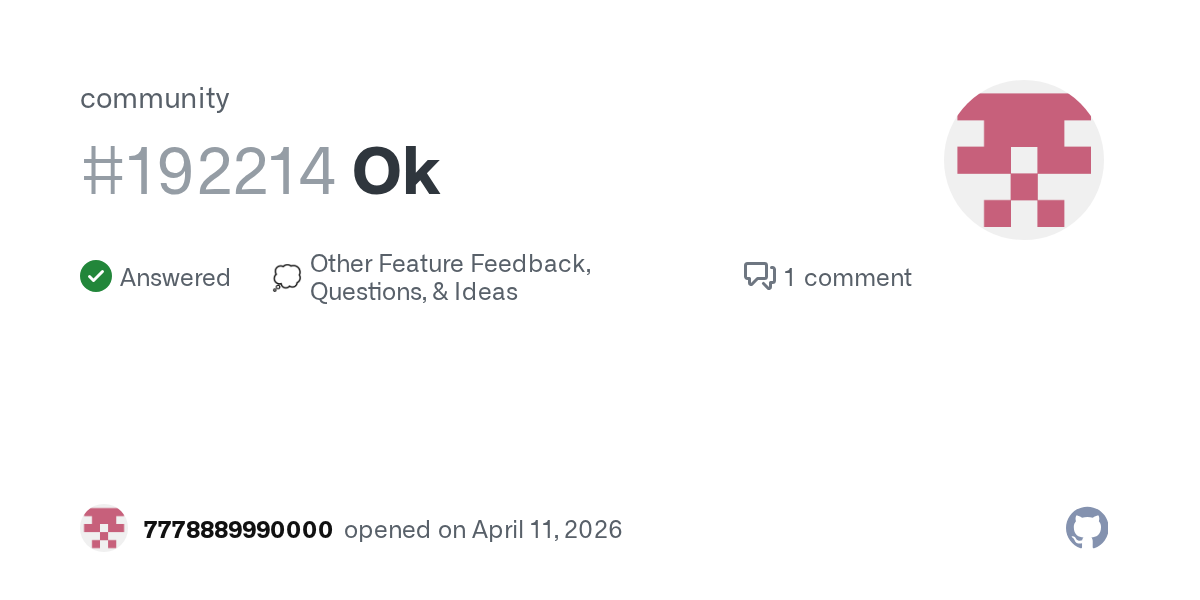The height and width of the screenshot is (600, 1200).
Task: Click the "&" in the category name
Action: (x=440, y=292)
